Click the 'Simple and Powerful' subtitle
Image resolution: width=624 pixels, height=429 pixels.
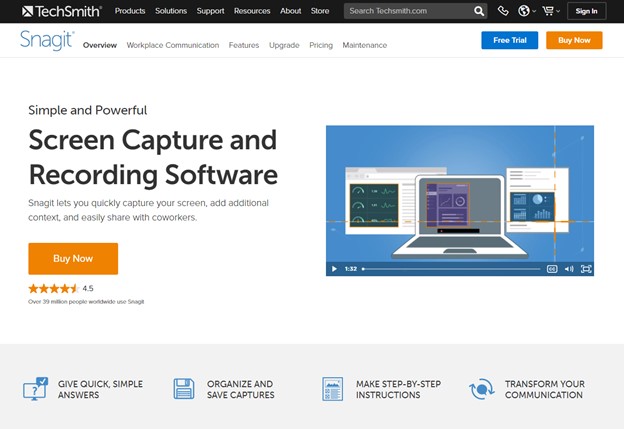pyautogui.click(x=88, y=110)
